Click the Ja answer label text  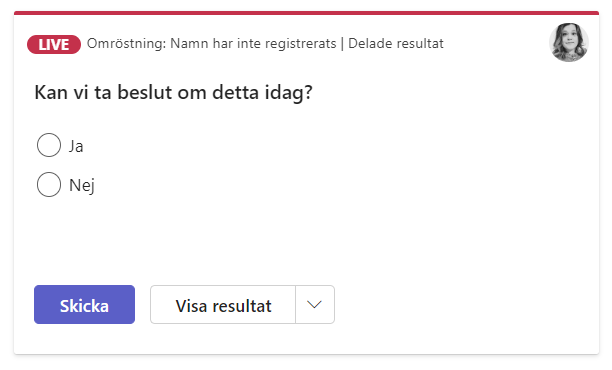point(76,146)
